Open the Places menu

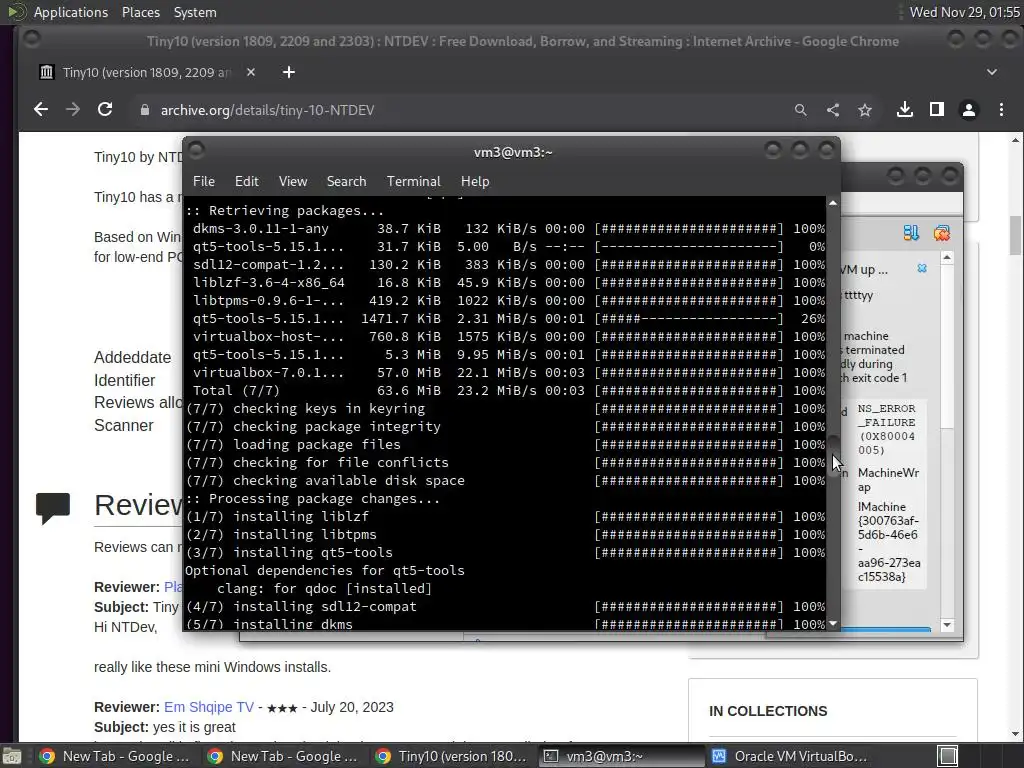click(140, 12)
